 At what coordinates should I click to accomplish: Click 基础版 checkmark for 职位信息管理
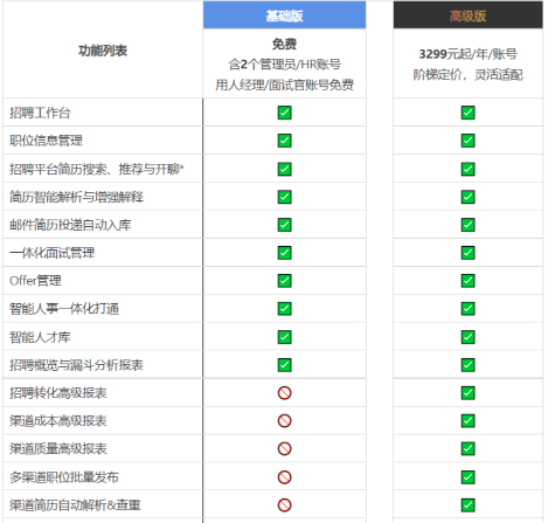[x=284, y=141]
